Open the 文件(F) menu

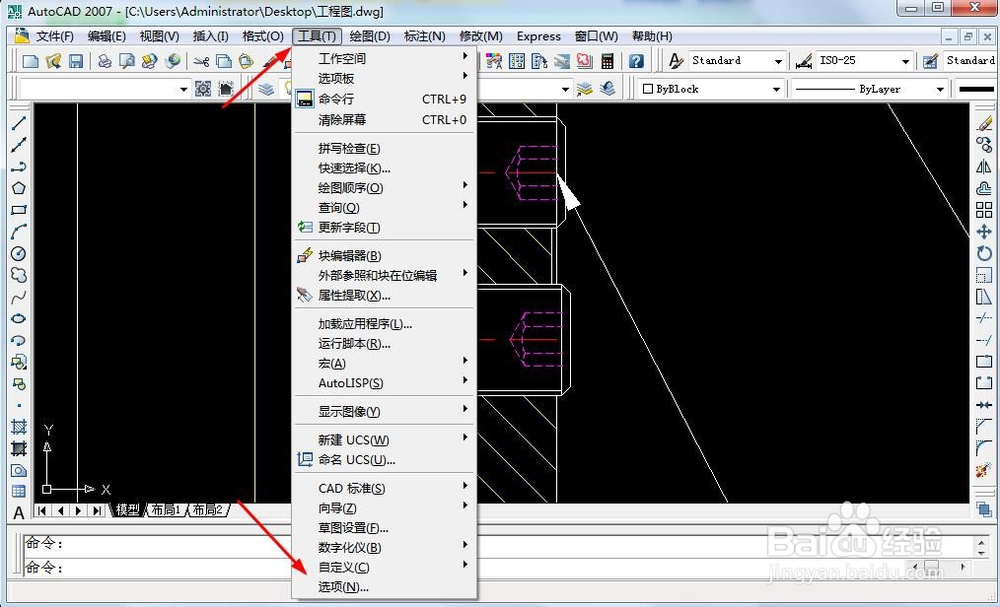[x=55, y=36]
